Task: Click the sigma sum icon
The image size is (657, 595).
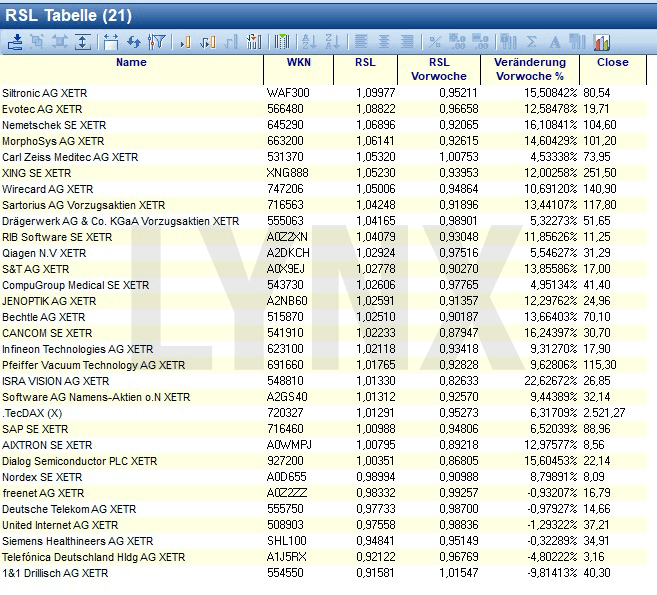Action: [531, 42]
